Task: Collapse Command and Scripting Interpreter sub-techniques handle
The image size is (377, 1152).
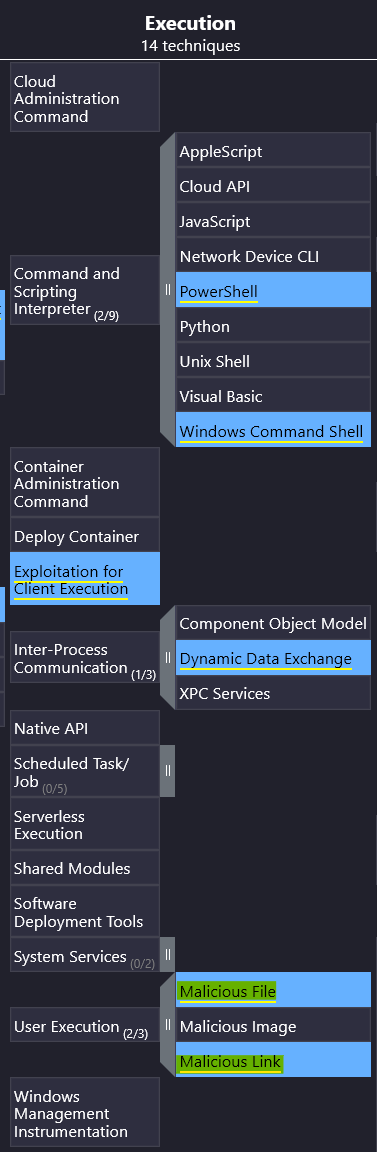Action: tap(168, 289)
